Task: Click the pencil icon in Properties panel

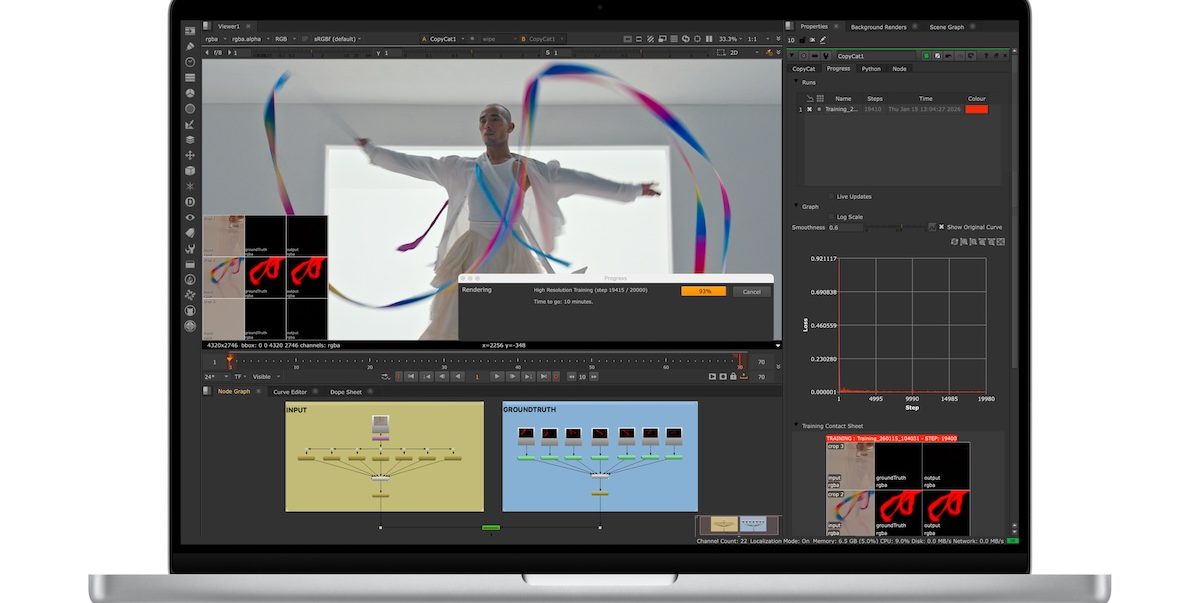Action: pos(822,40)
